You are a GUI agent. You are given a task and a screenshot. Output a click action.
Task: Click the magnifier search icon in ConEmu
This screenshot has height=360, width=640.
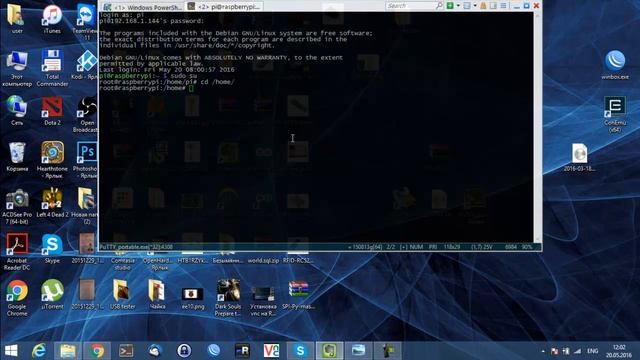point(439,6)
